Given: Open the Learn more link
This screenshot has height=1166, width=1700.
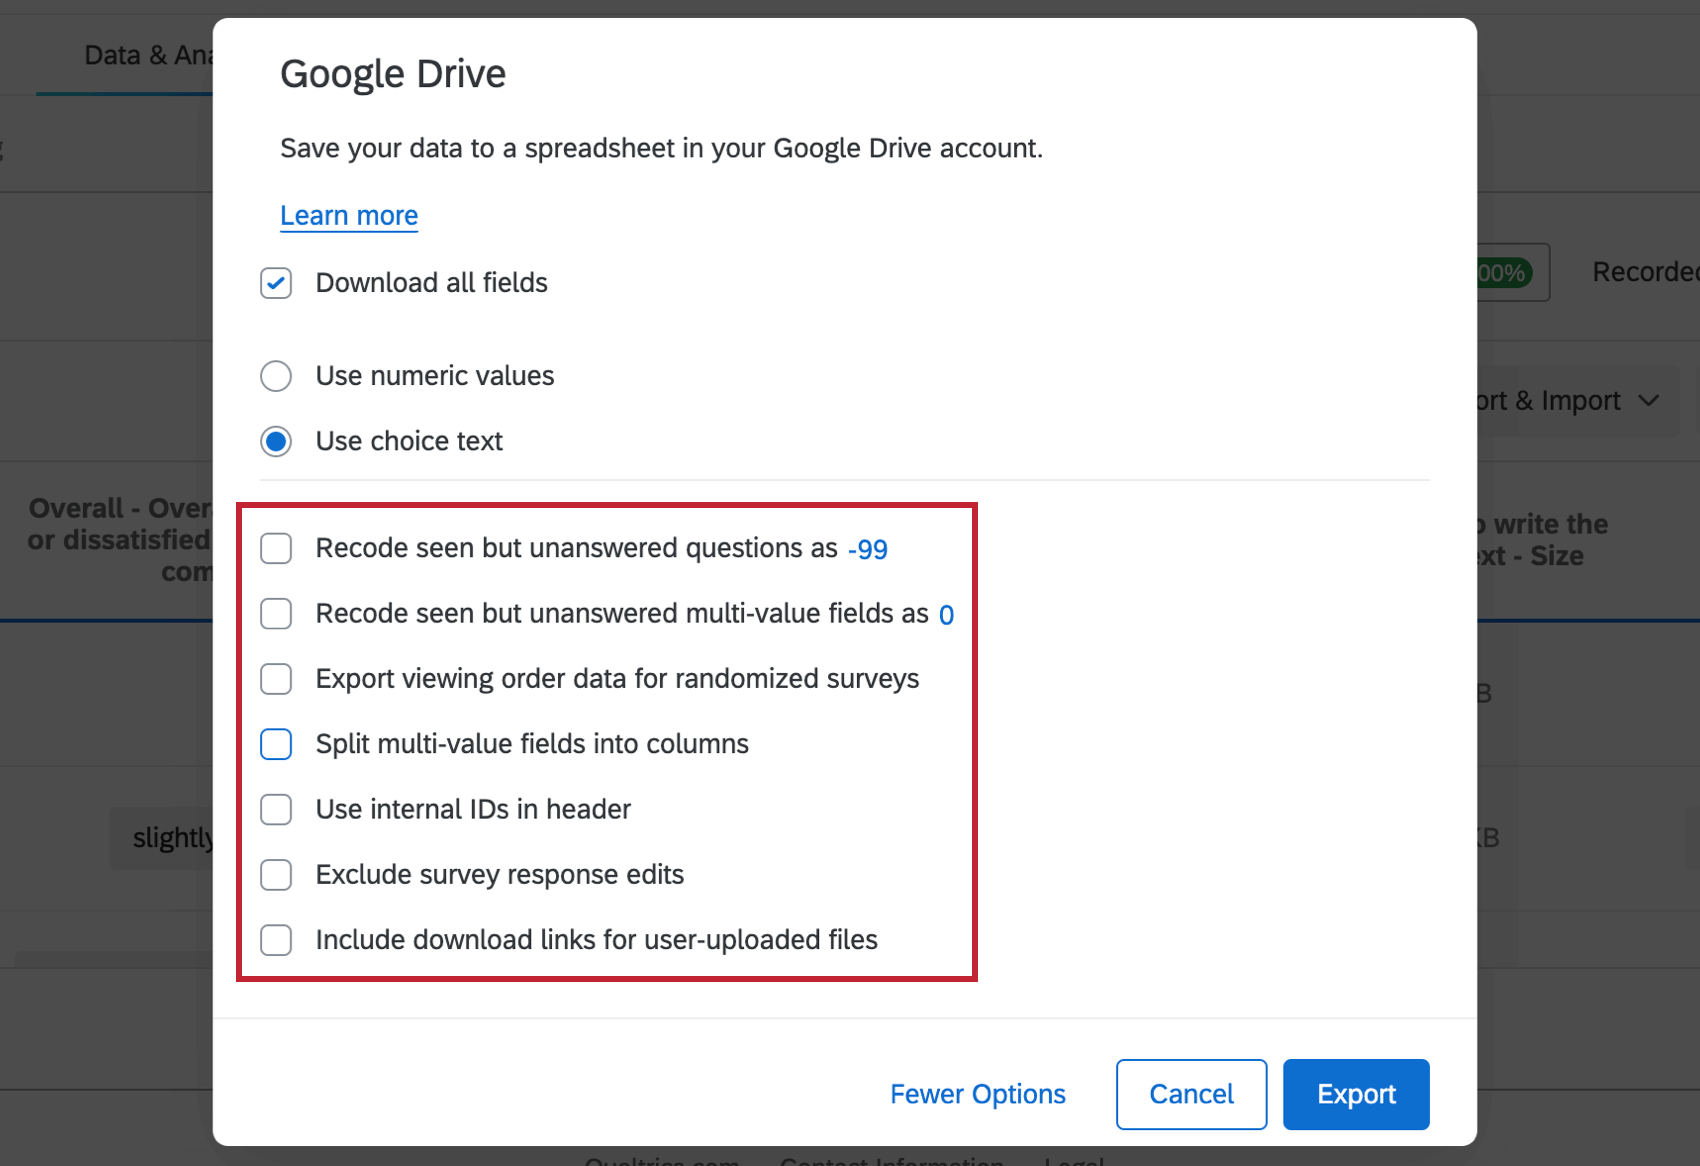Looking at the screenshot, I should click(349, 216).
